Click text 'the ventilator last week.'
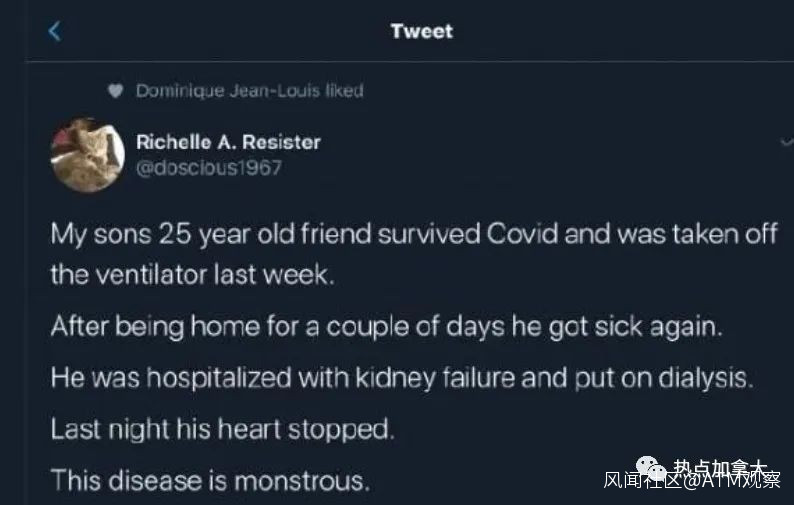 click(x=191, y=275)
